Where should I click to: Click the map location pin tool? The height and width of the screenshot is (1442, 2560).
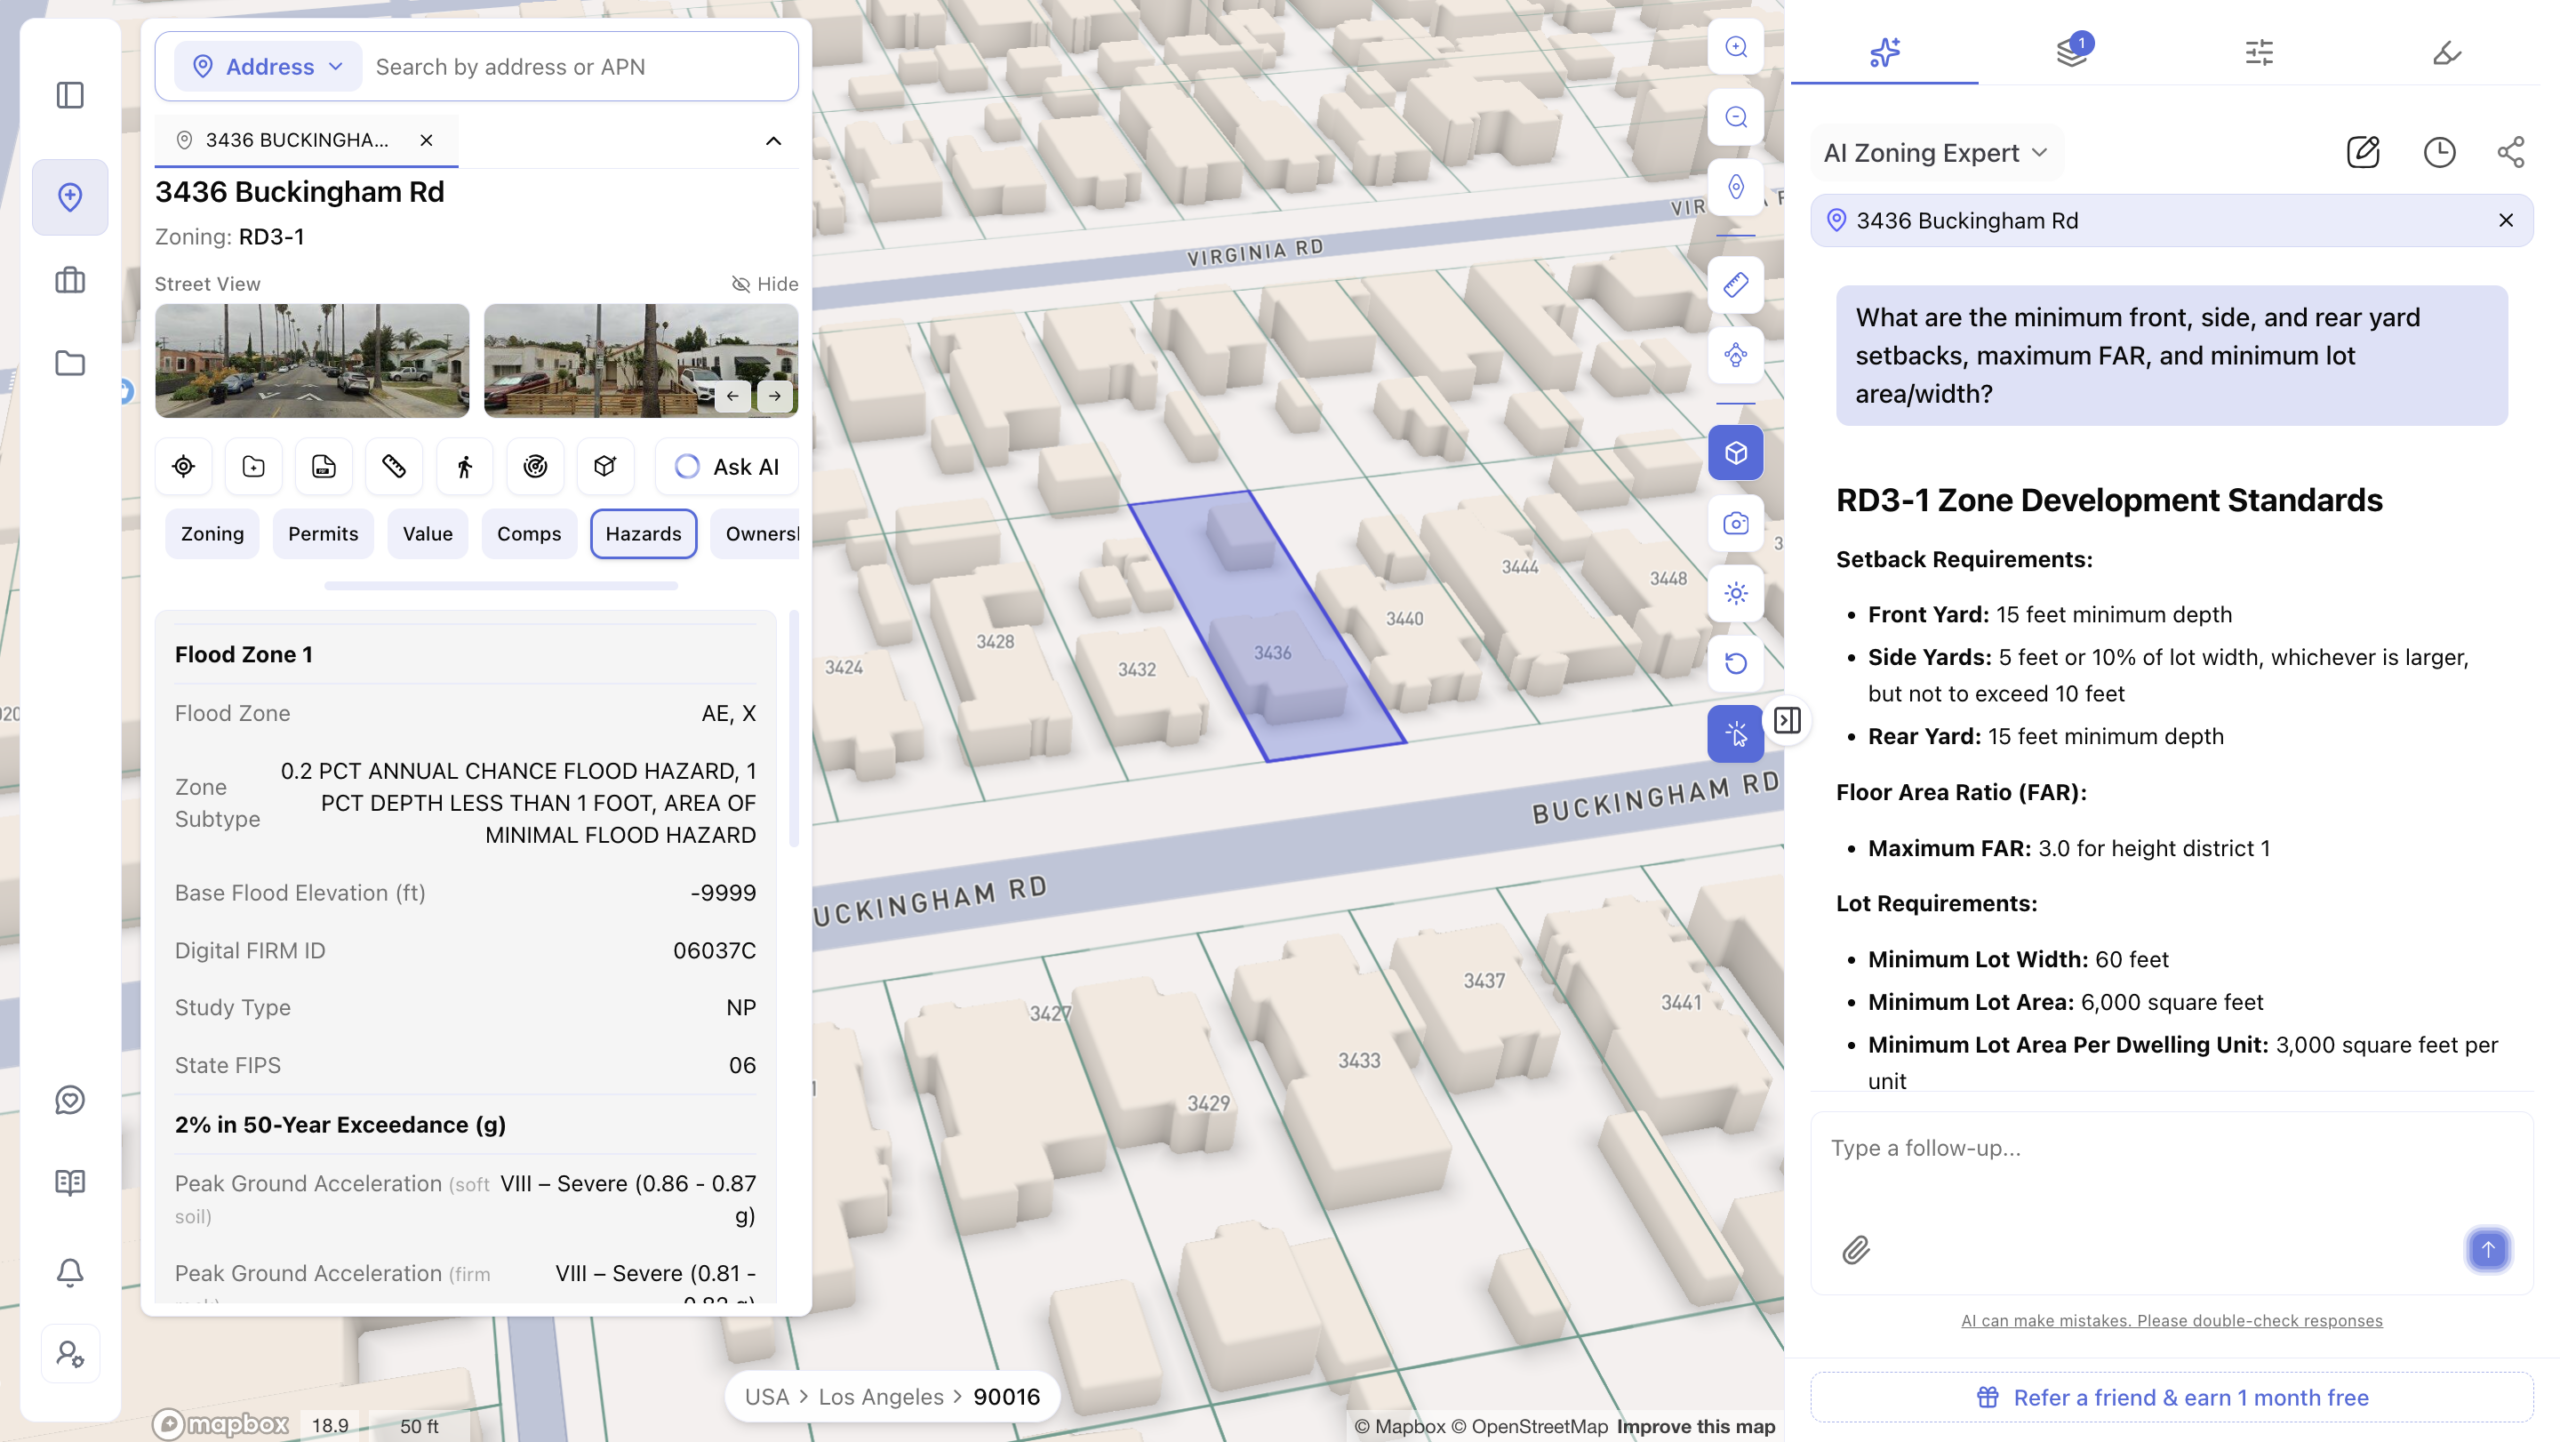(x=1736, y=187)
